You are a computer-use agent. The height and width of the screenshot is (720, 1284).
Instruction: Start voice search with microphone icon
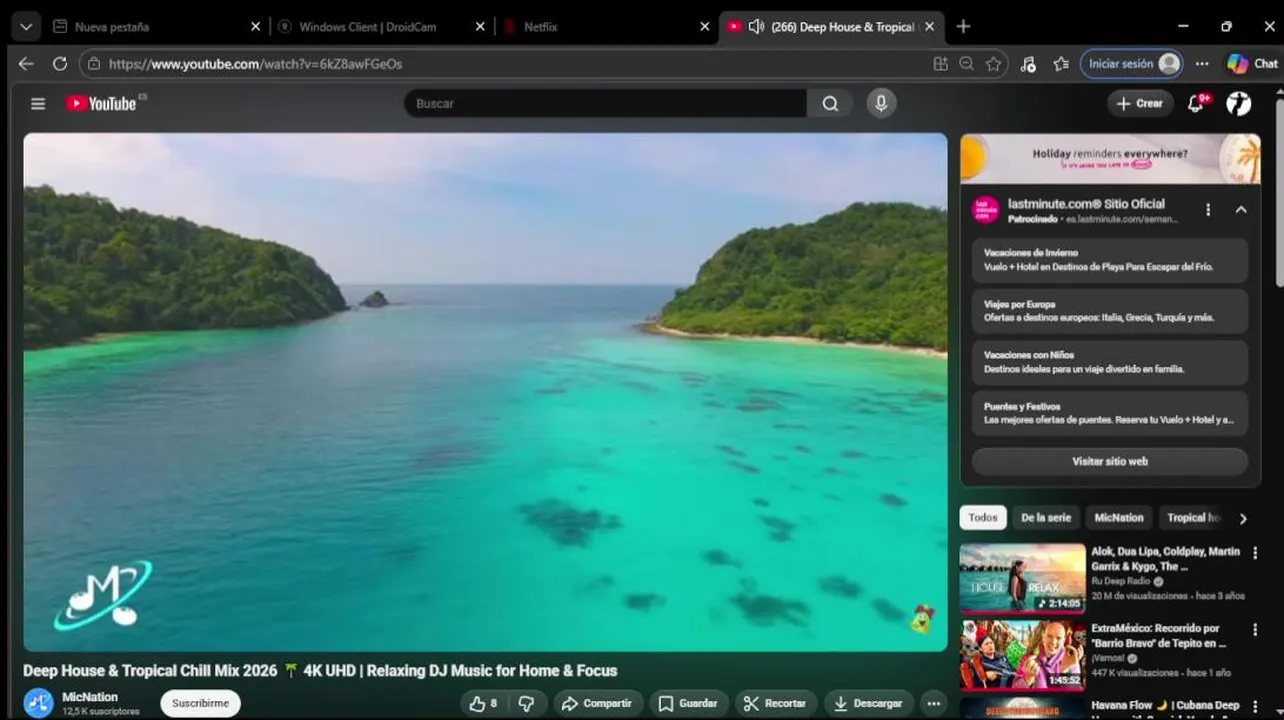[x=881, y=103]
